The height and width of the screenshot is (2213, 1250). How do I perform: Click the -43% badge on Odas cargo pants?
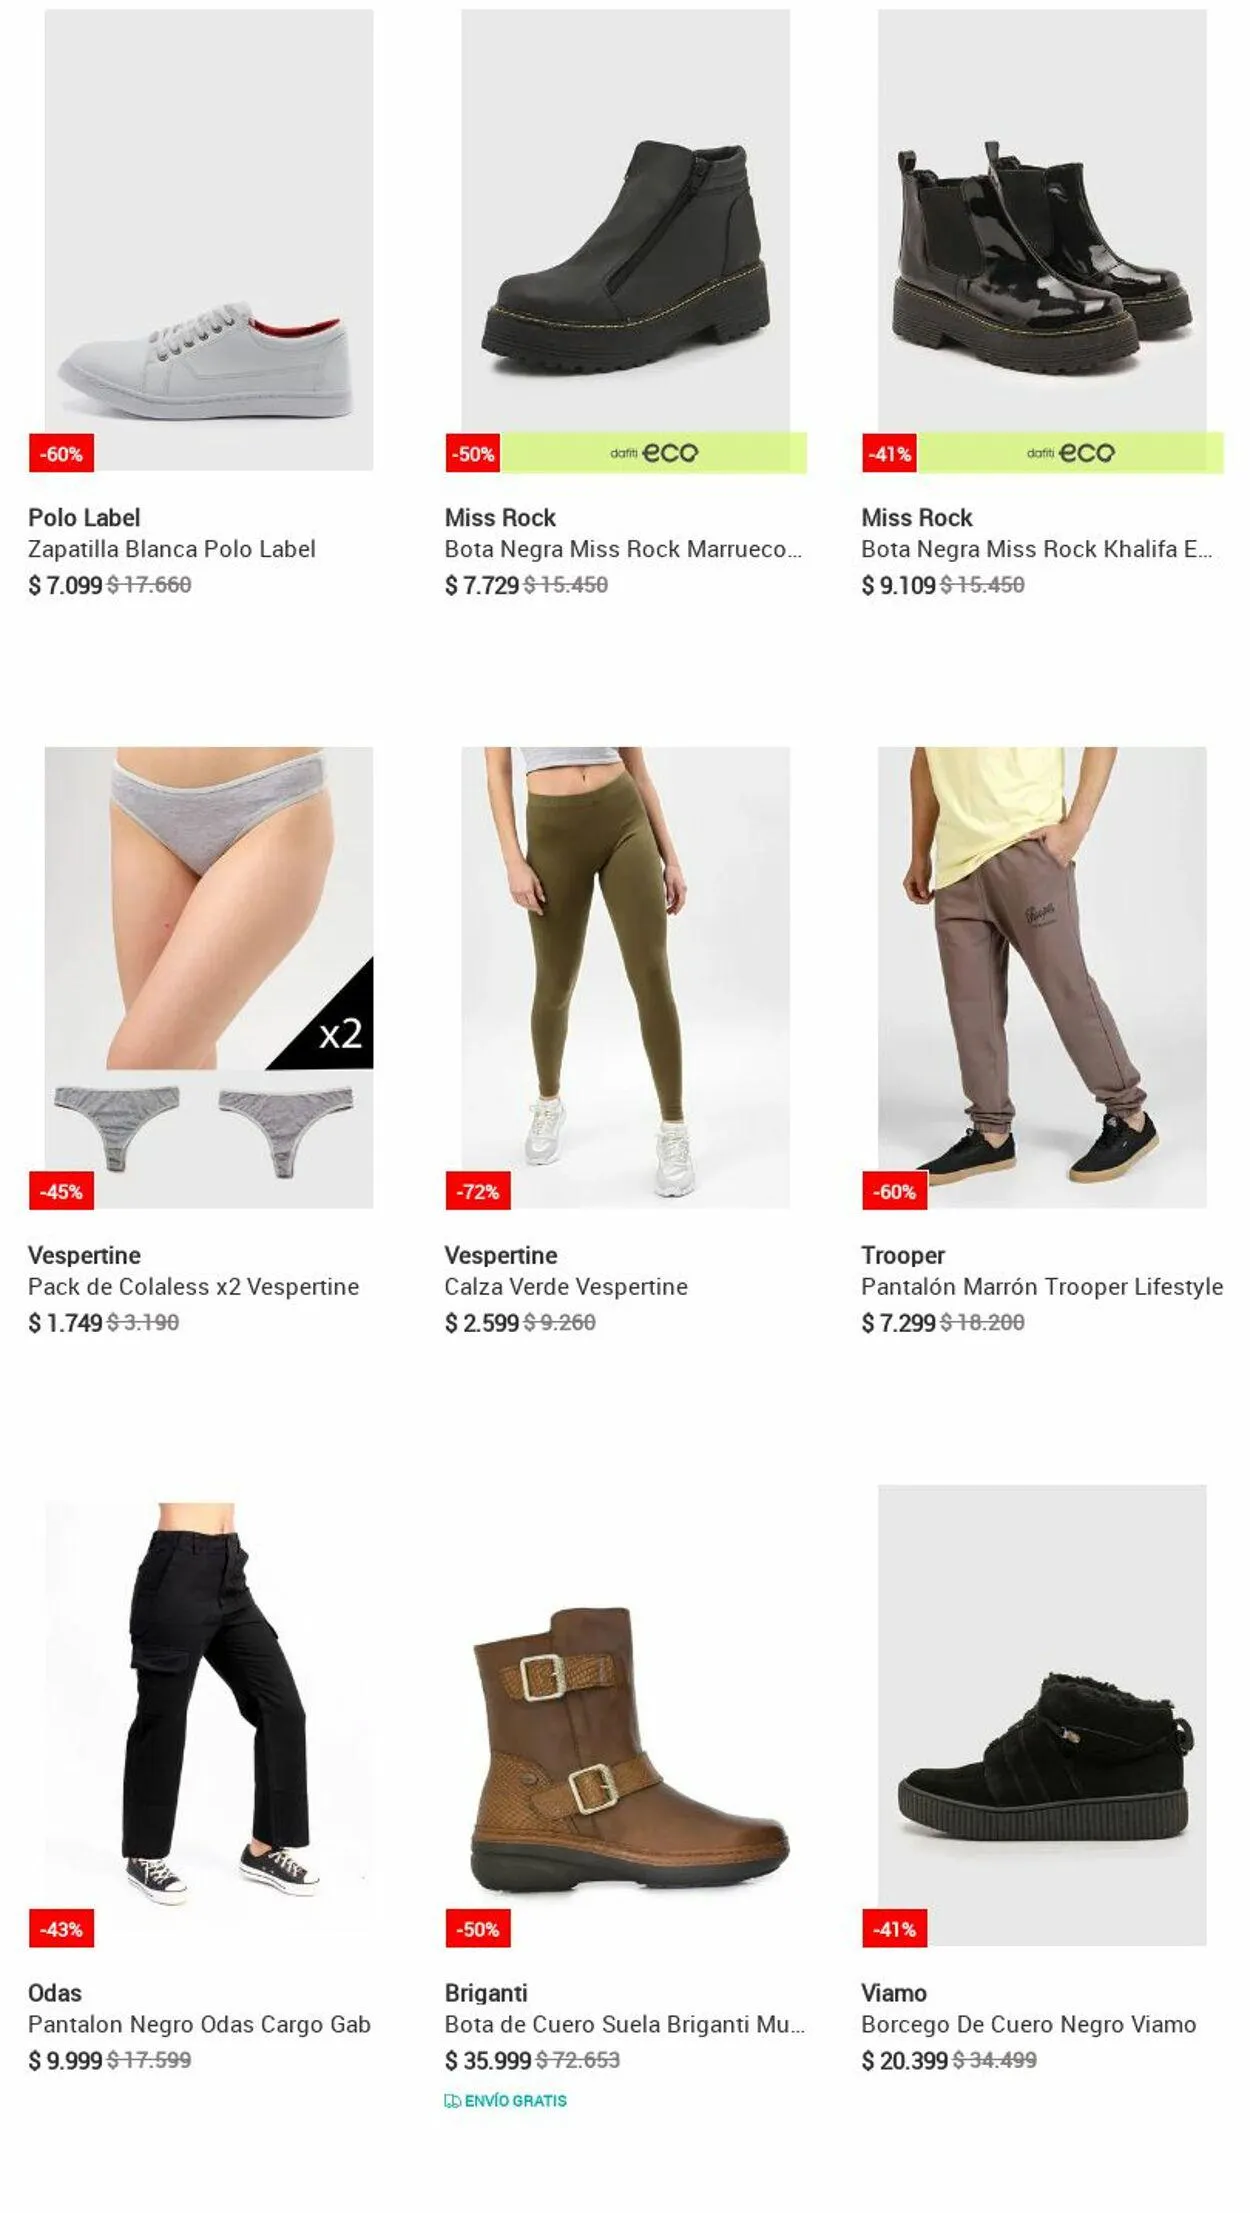point(61,1929)
